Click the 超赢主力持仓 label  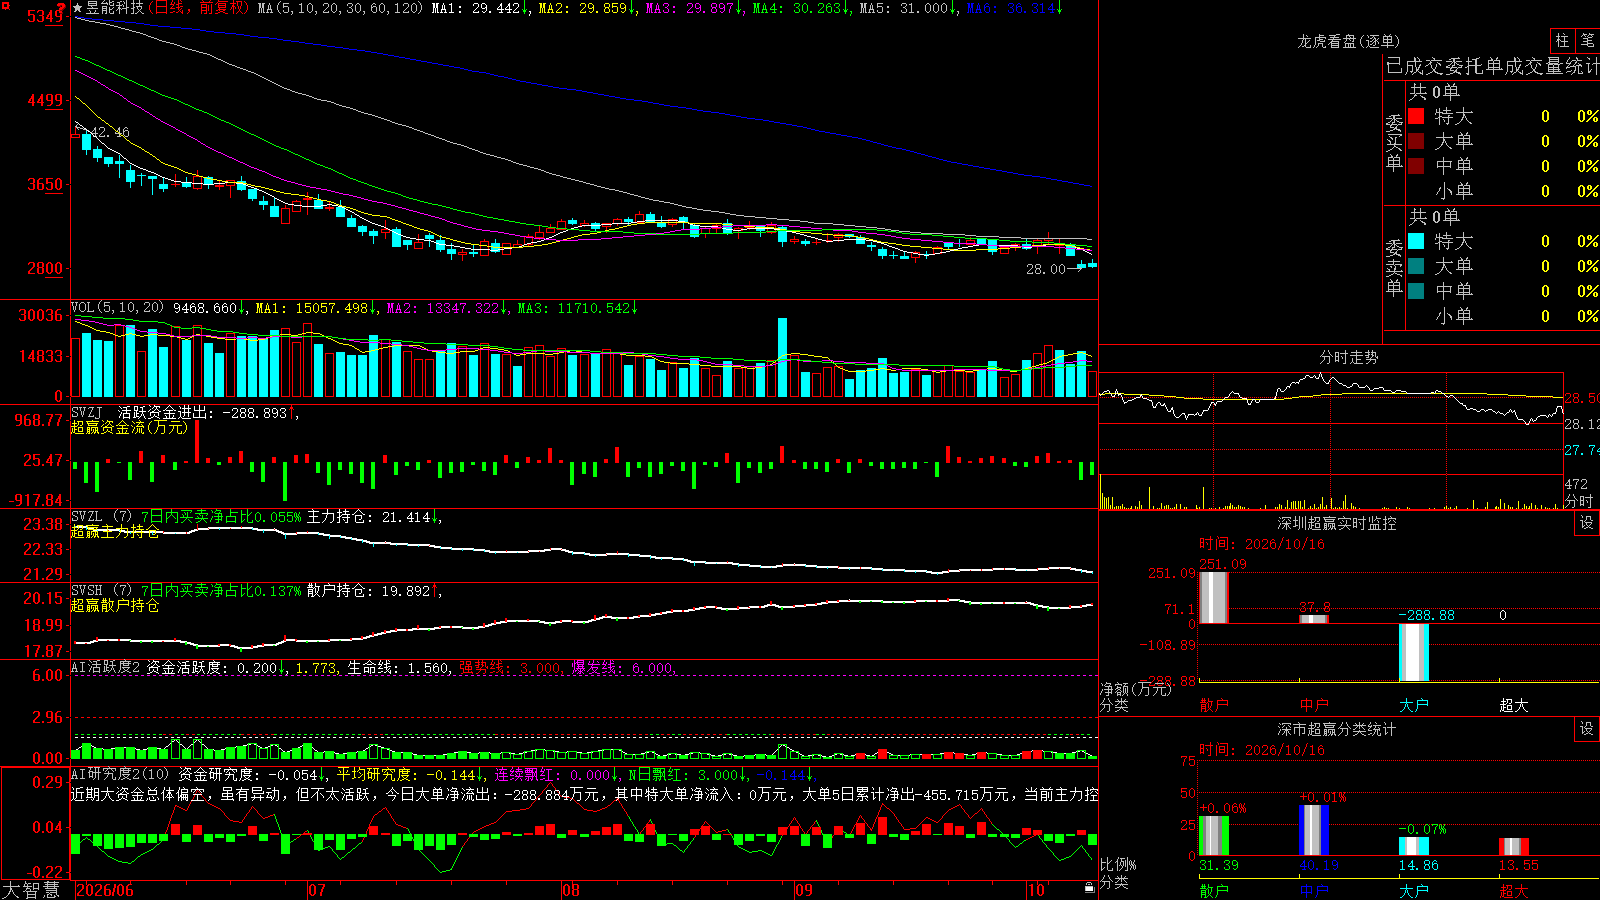115,532
